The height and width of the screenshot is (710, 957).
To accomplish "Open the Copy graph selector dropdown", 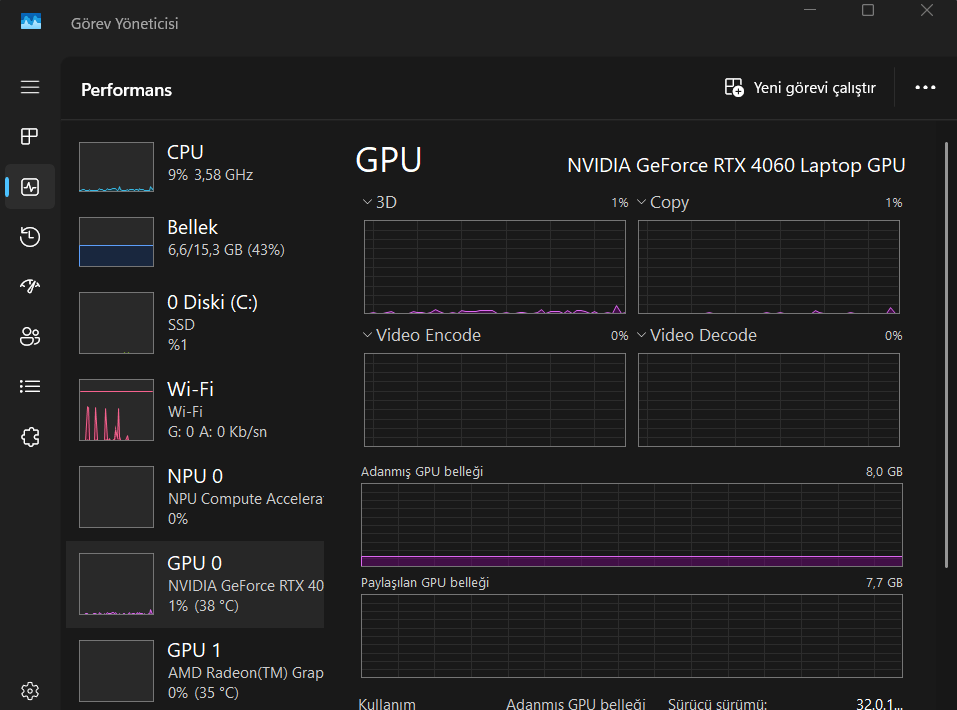I will pos(642,203).
